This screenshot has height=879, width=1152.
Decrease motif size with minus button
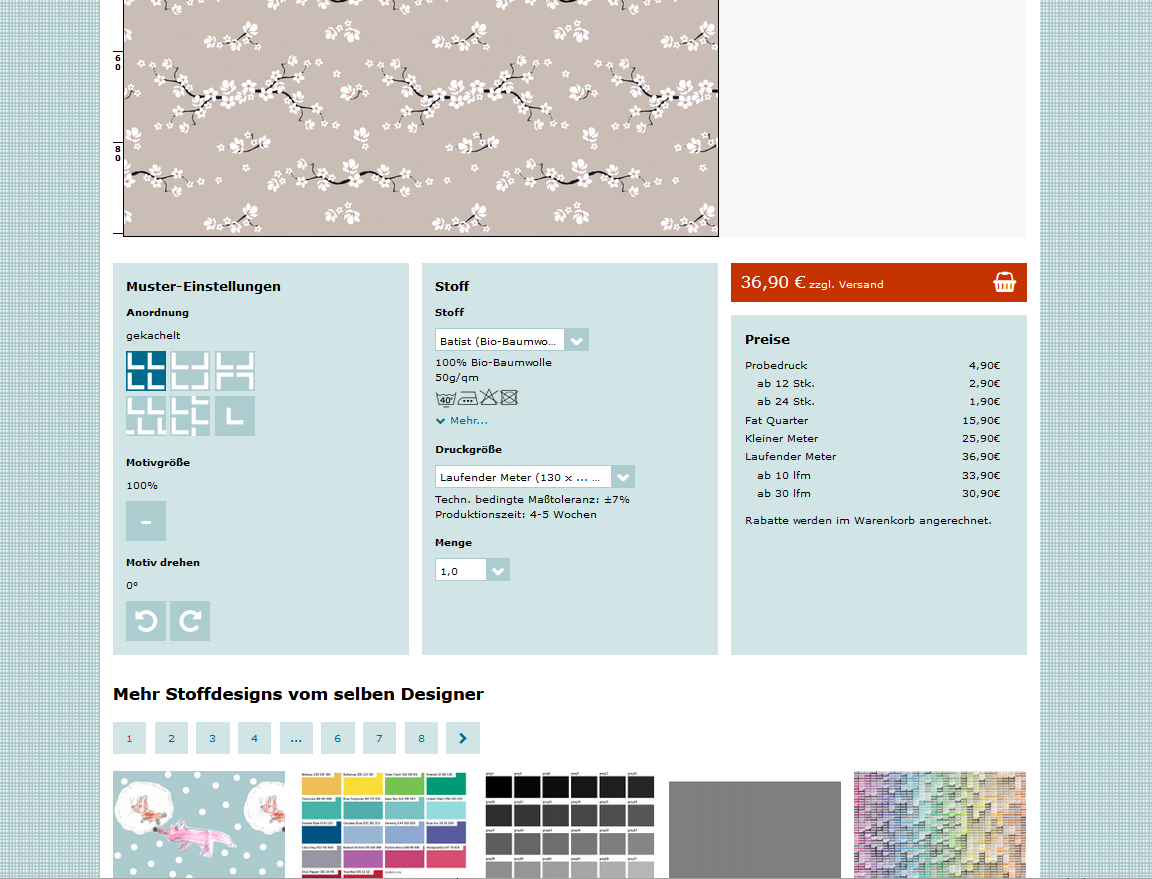[146, 521]
